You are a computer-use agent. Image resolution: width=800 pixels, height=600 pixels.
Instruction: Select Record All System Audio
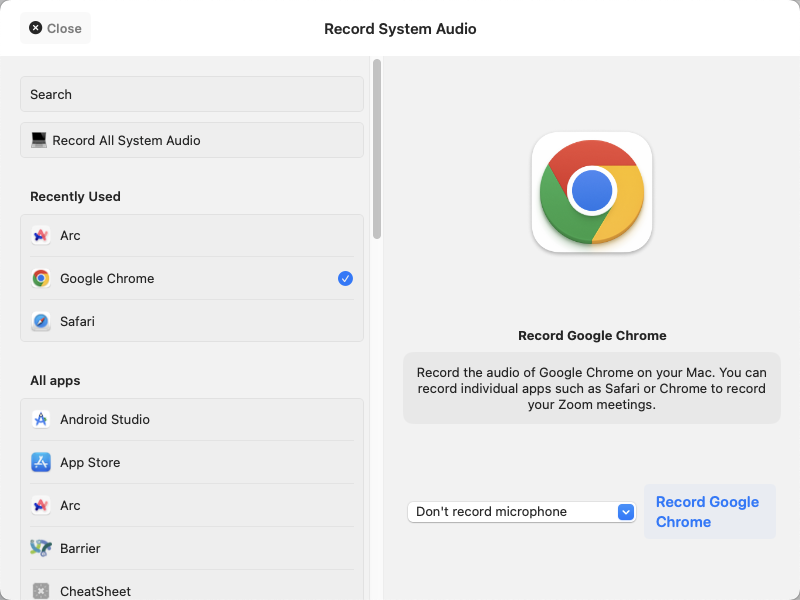point(192,140)
